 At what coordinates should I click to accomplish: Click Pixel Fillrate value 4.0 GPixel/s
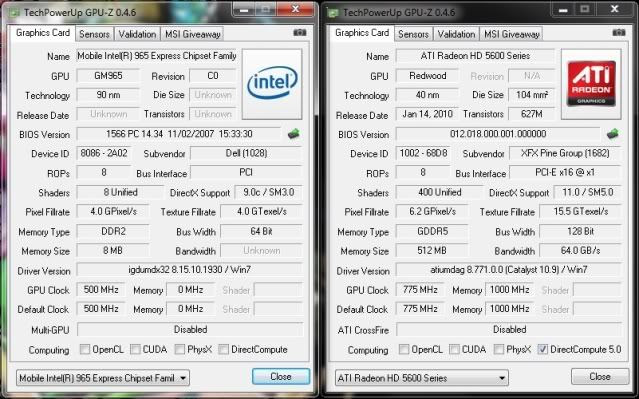tap(113, 212)
